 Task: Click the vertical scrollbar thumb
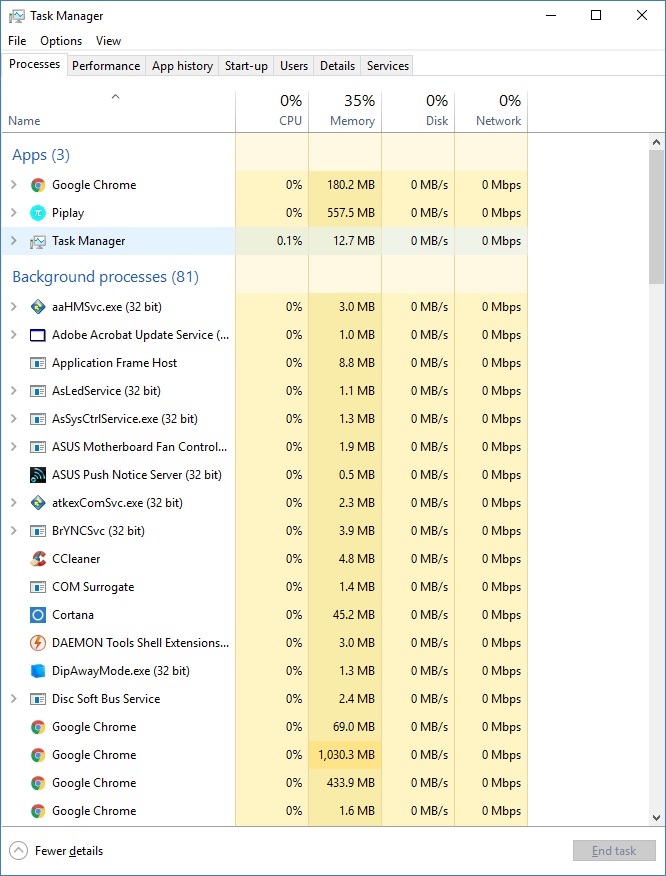tap(657, 217)
